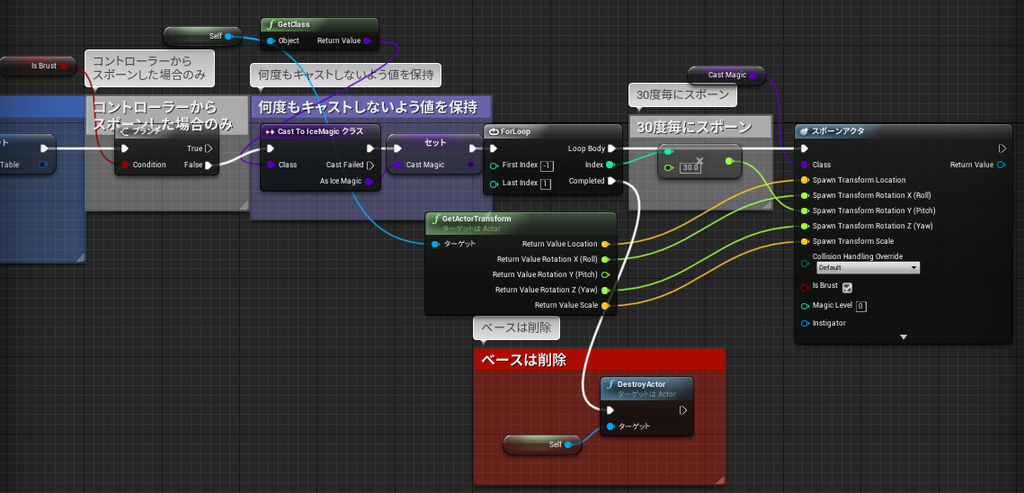The height and width of the screenshot is (493, 1024).
Task: Select the red ベースは削除 comment header
Action: tap(599, 360)
